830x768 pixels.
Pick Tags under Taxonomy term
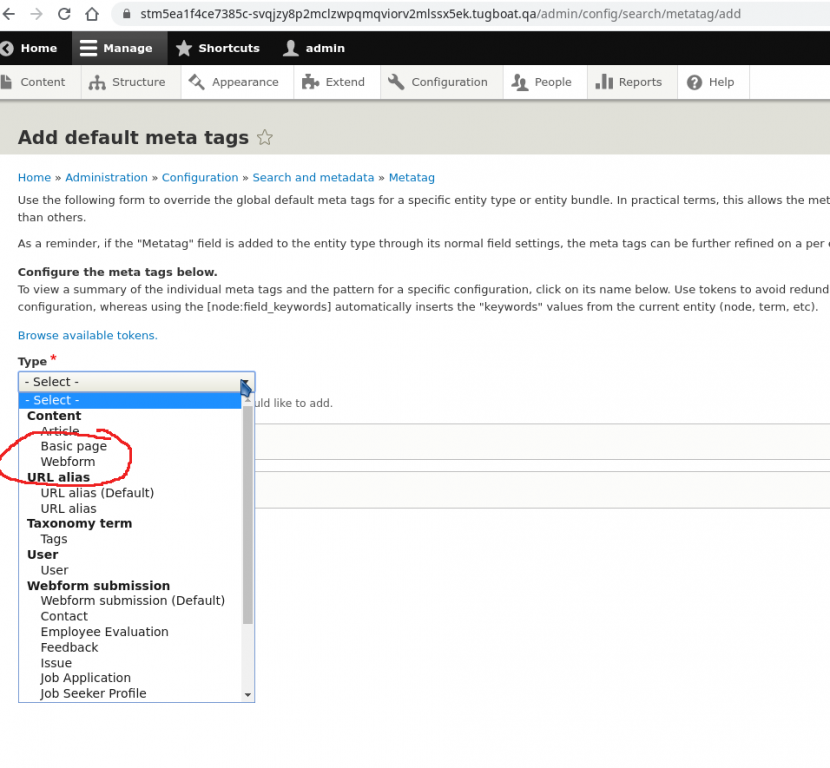(x=54, y=539)
